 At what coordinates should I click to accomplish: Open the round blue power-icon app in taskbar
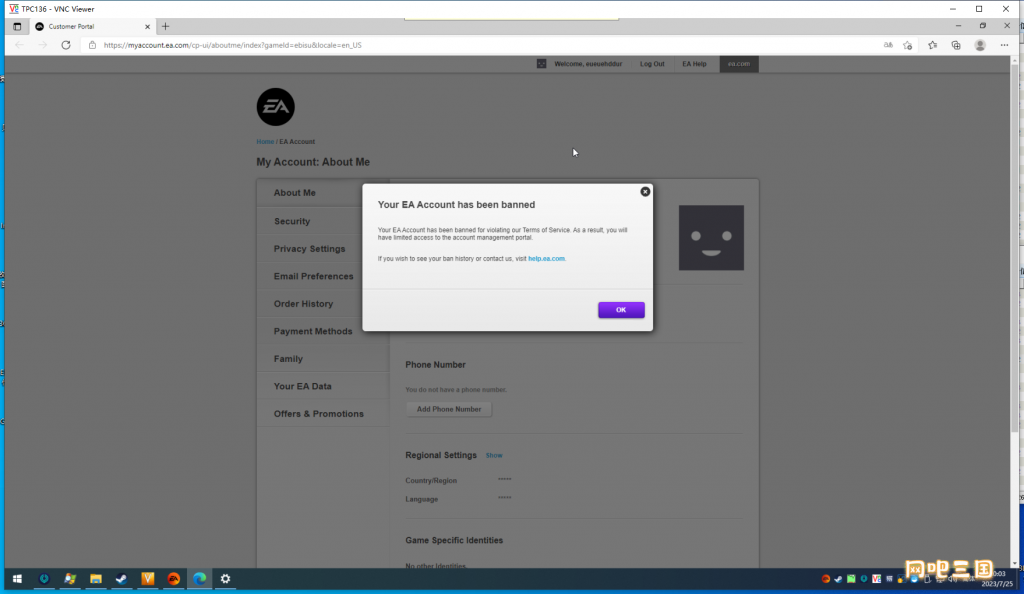pyautogui.click(x=44, y=579)
